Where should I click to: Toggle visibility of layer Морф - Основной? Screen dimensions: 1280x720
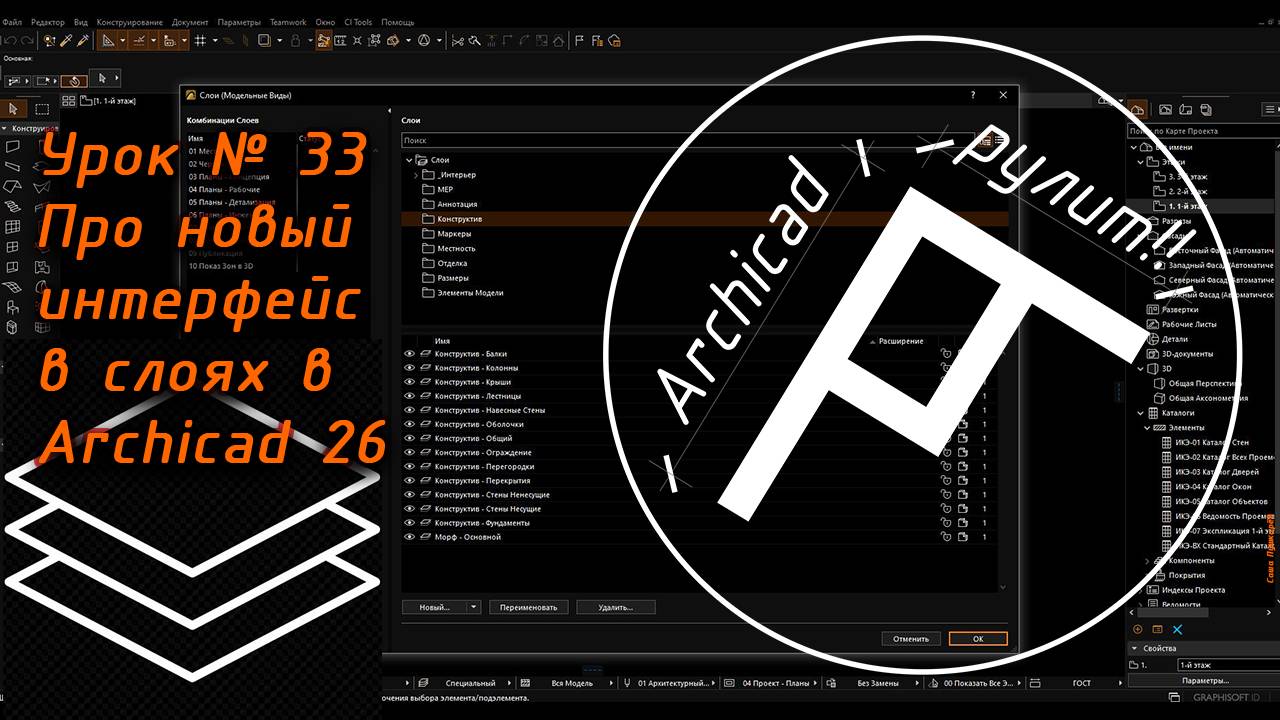coord(408,537)
